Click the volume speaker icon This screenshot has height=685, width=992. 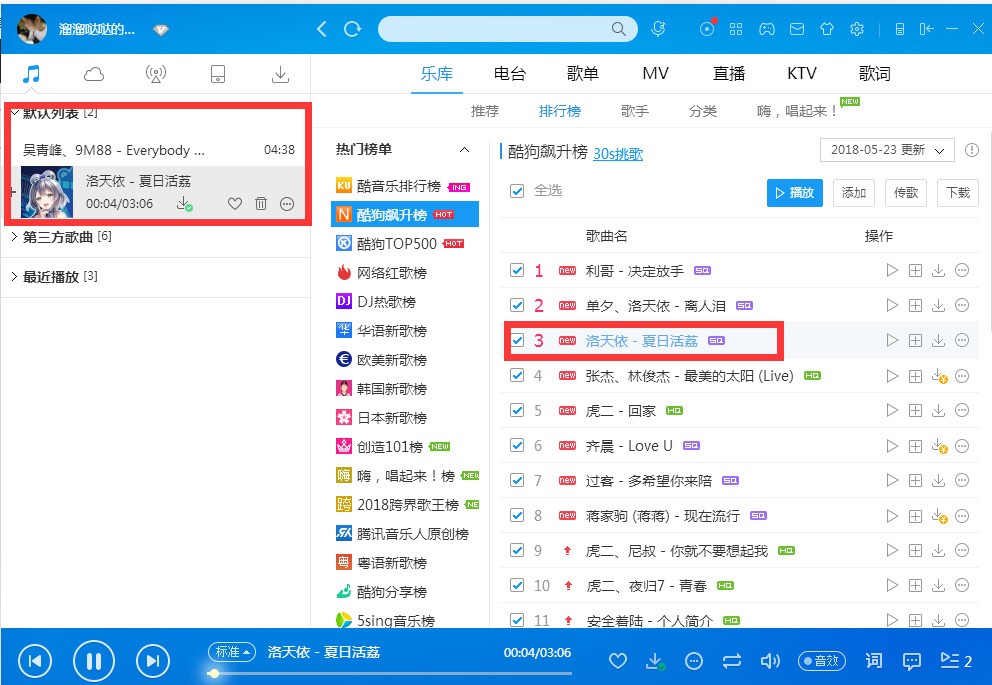(769, 661)
